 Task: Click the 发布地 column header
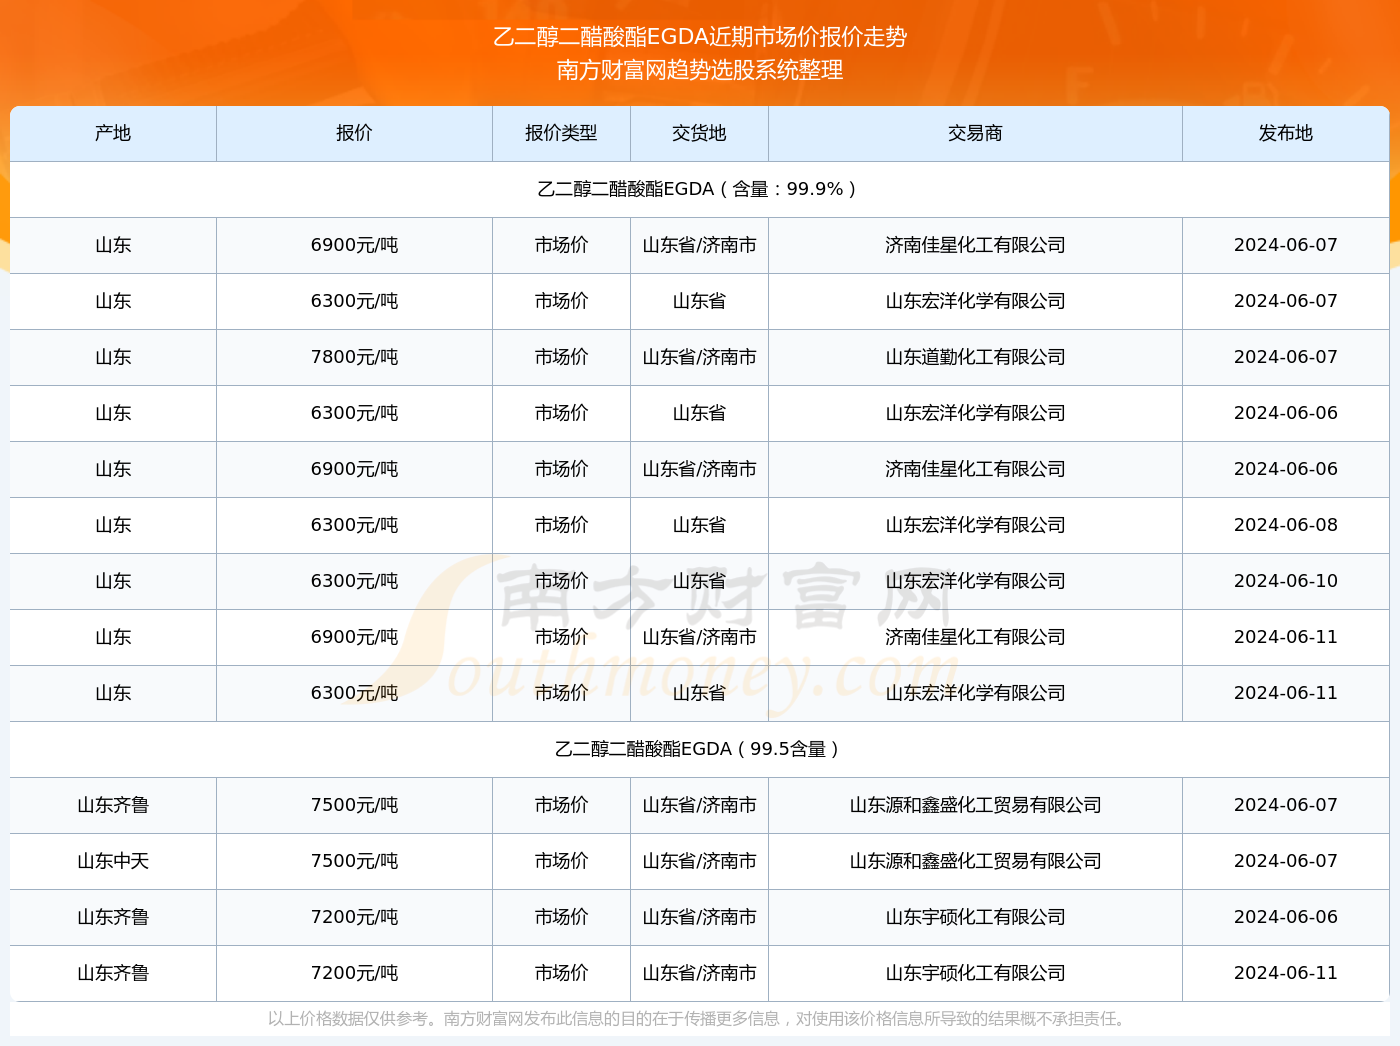tap(1286, 133)
